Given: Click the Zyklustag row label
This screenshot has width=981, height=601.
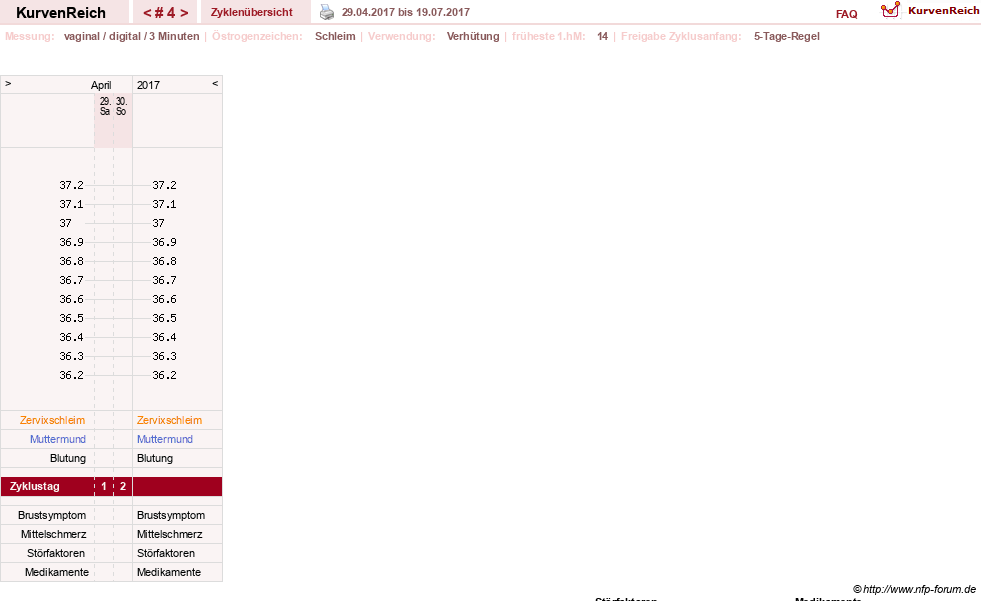Looking at the screenshot, I should point(34,486).
